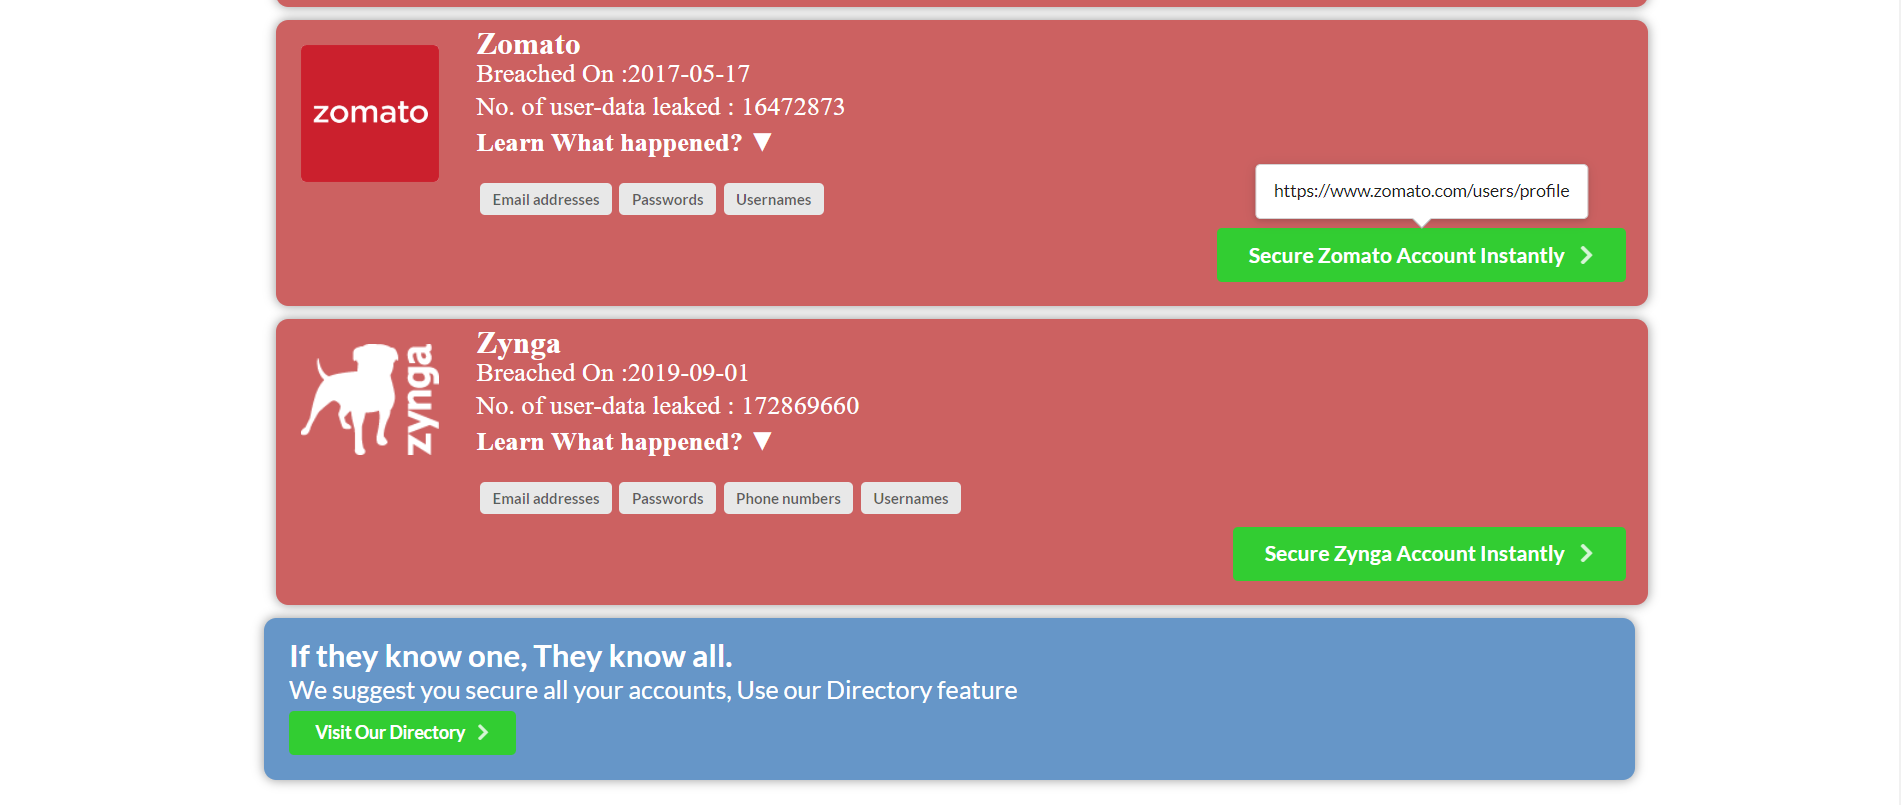Click 'If they know one, They know all.' heading
1901x805 pixels.
[511, 656]
